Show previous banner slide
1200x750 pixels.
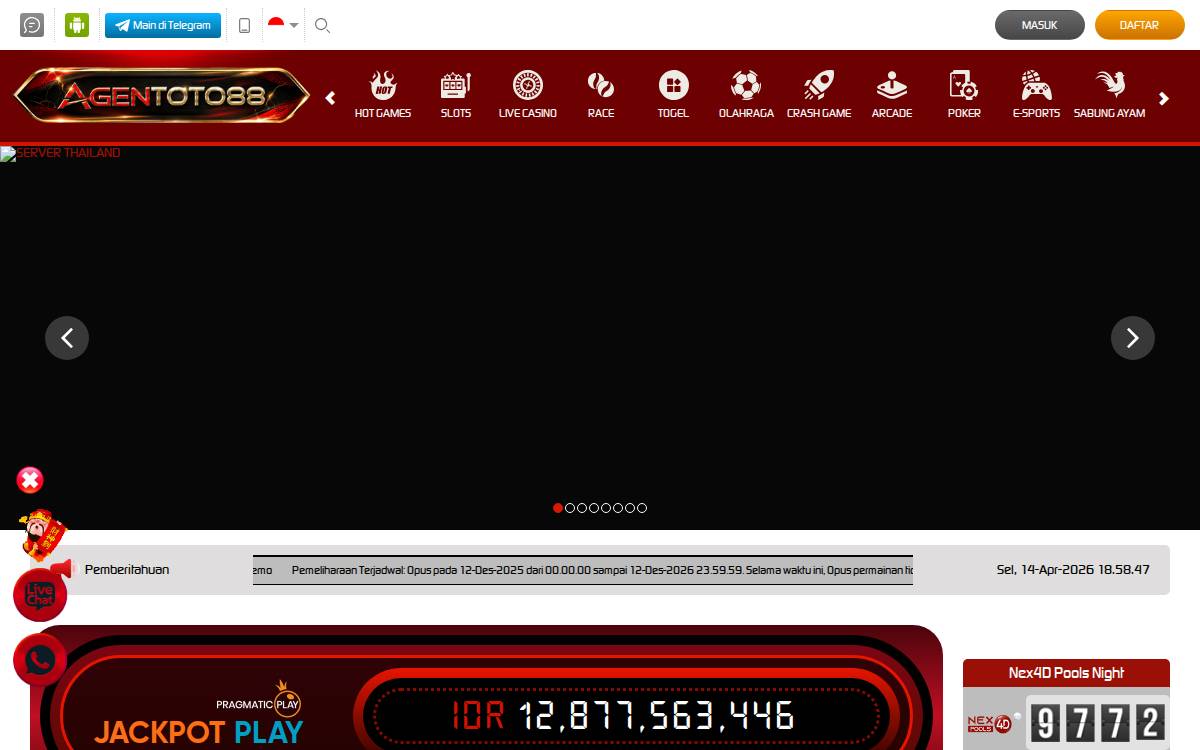pyautogui.click(x=67, y=338)
